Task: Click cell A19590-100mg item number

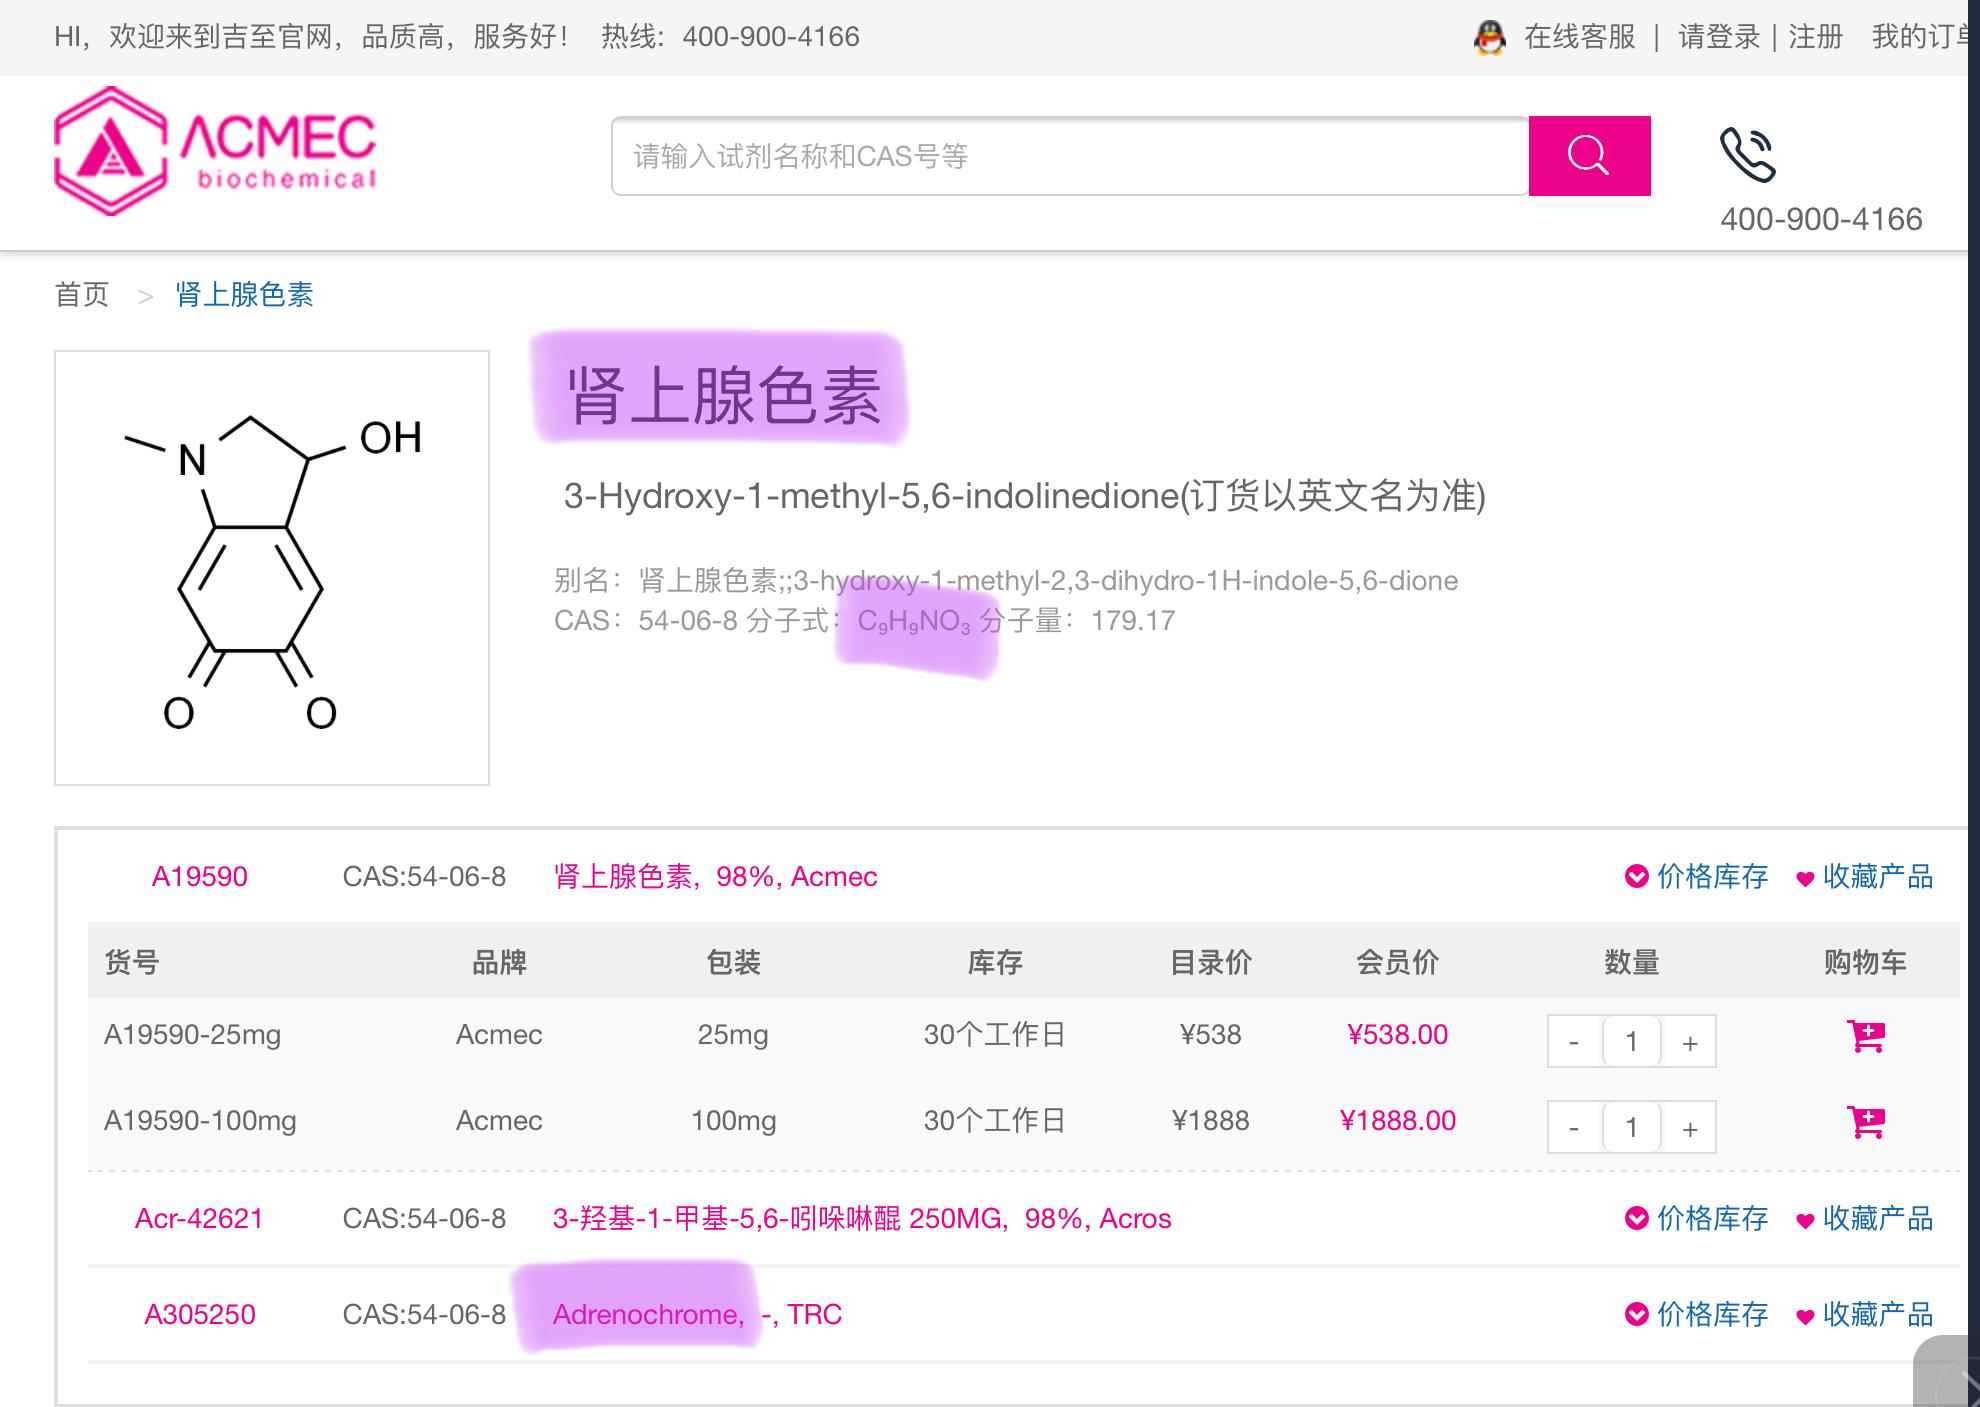Action: click(200, 1121)
